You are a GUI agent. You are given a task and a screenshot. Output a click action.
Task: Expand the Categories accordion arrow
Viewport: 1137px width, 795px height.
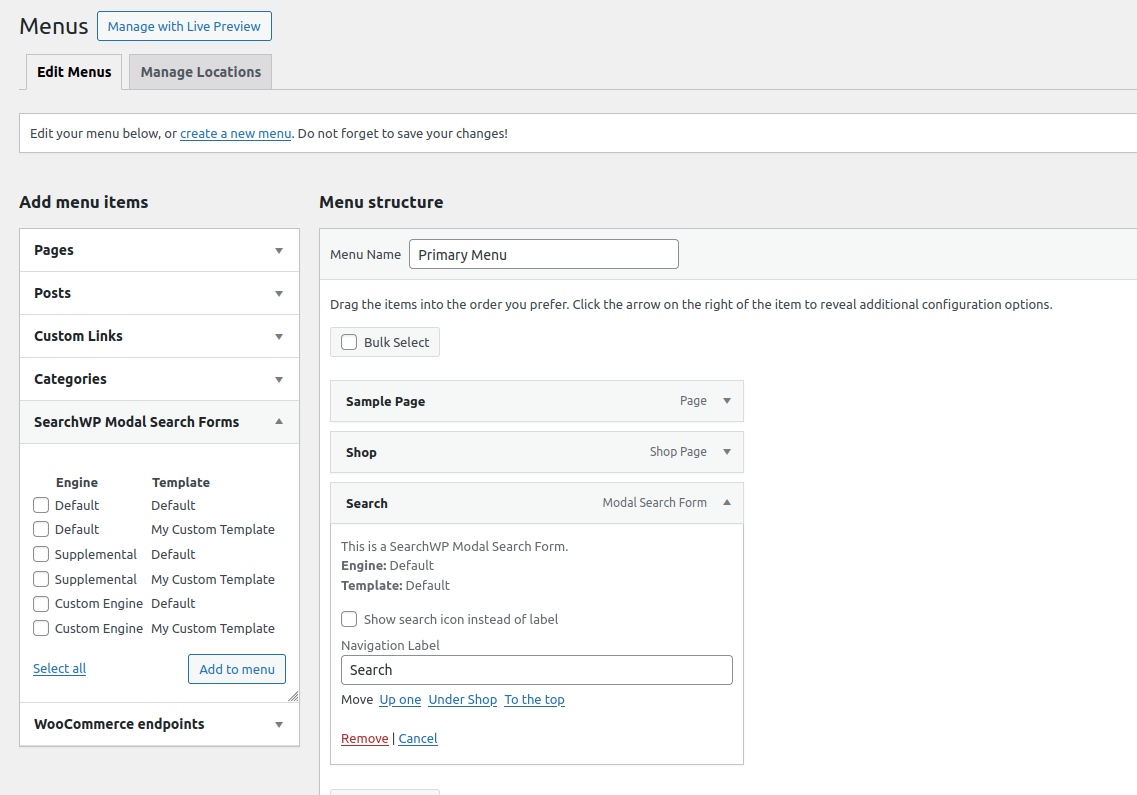point(279,380)
